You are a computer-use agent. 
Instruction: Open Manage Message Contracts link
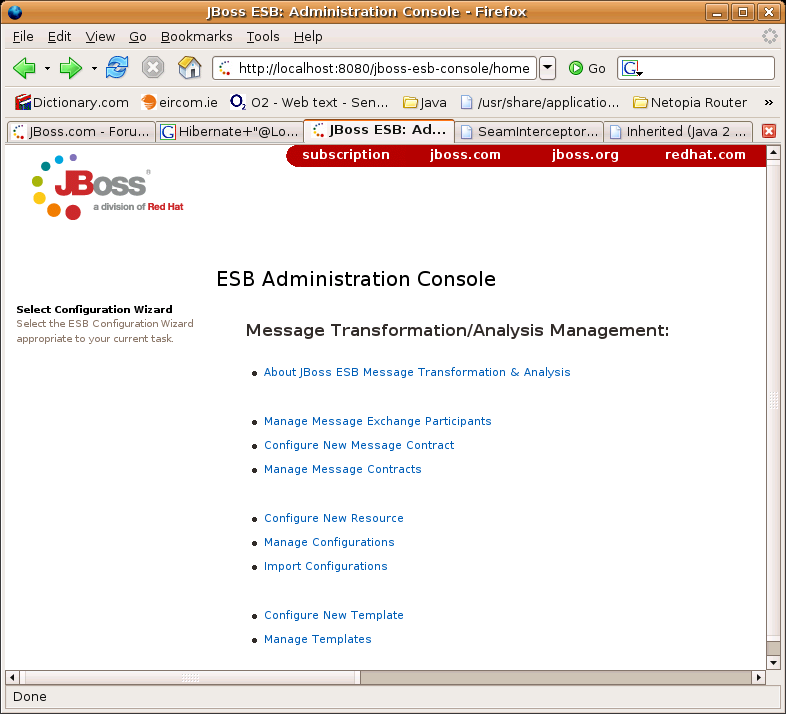pyautogui.click(x=342, y=469)
